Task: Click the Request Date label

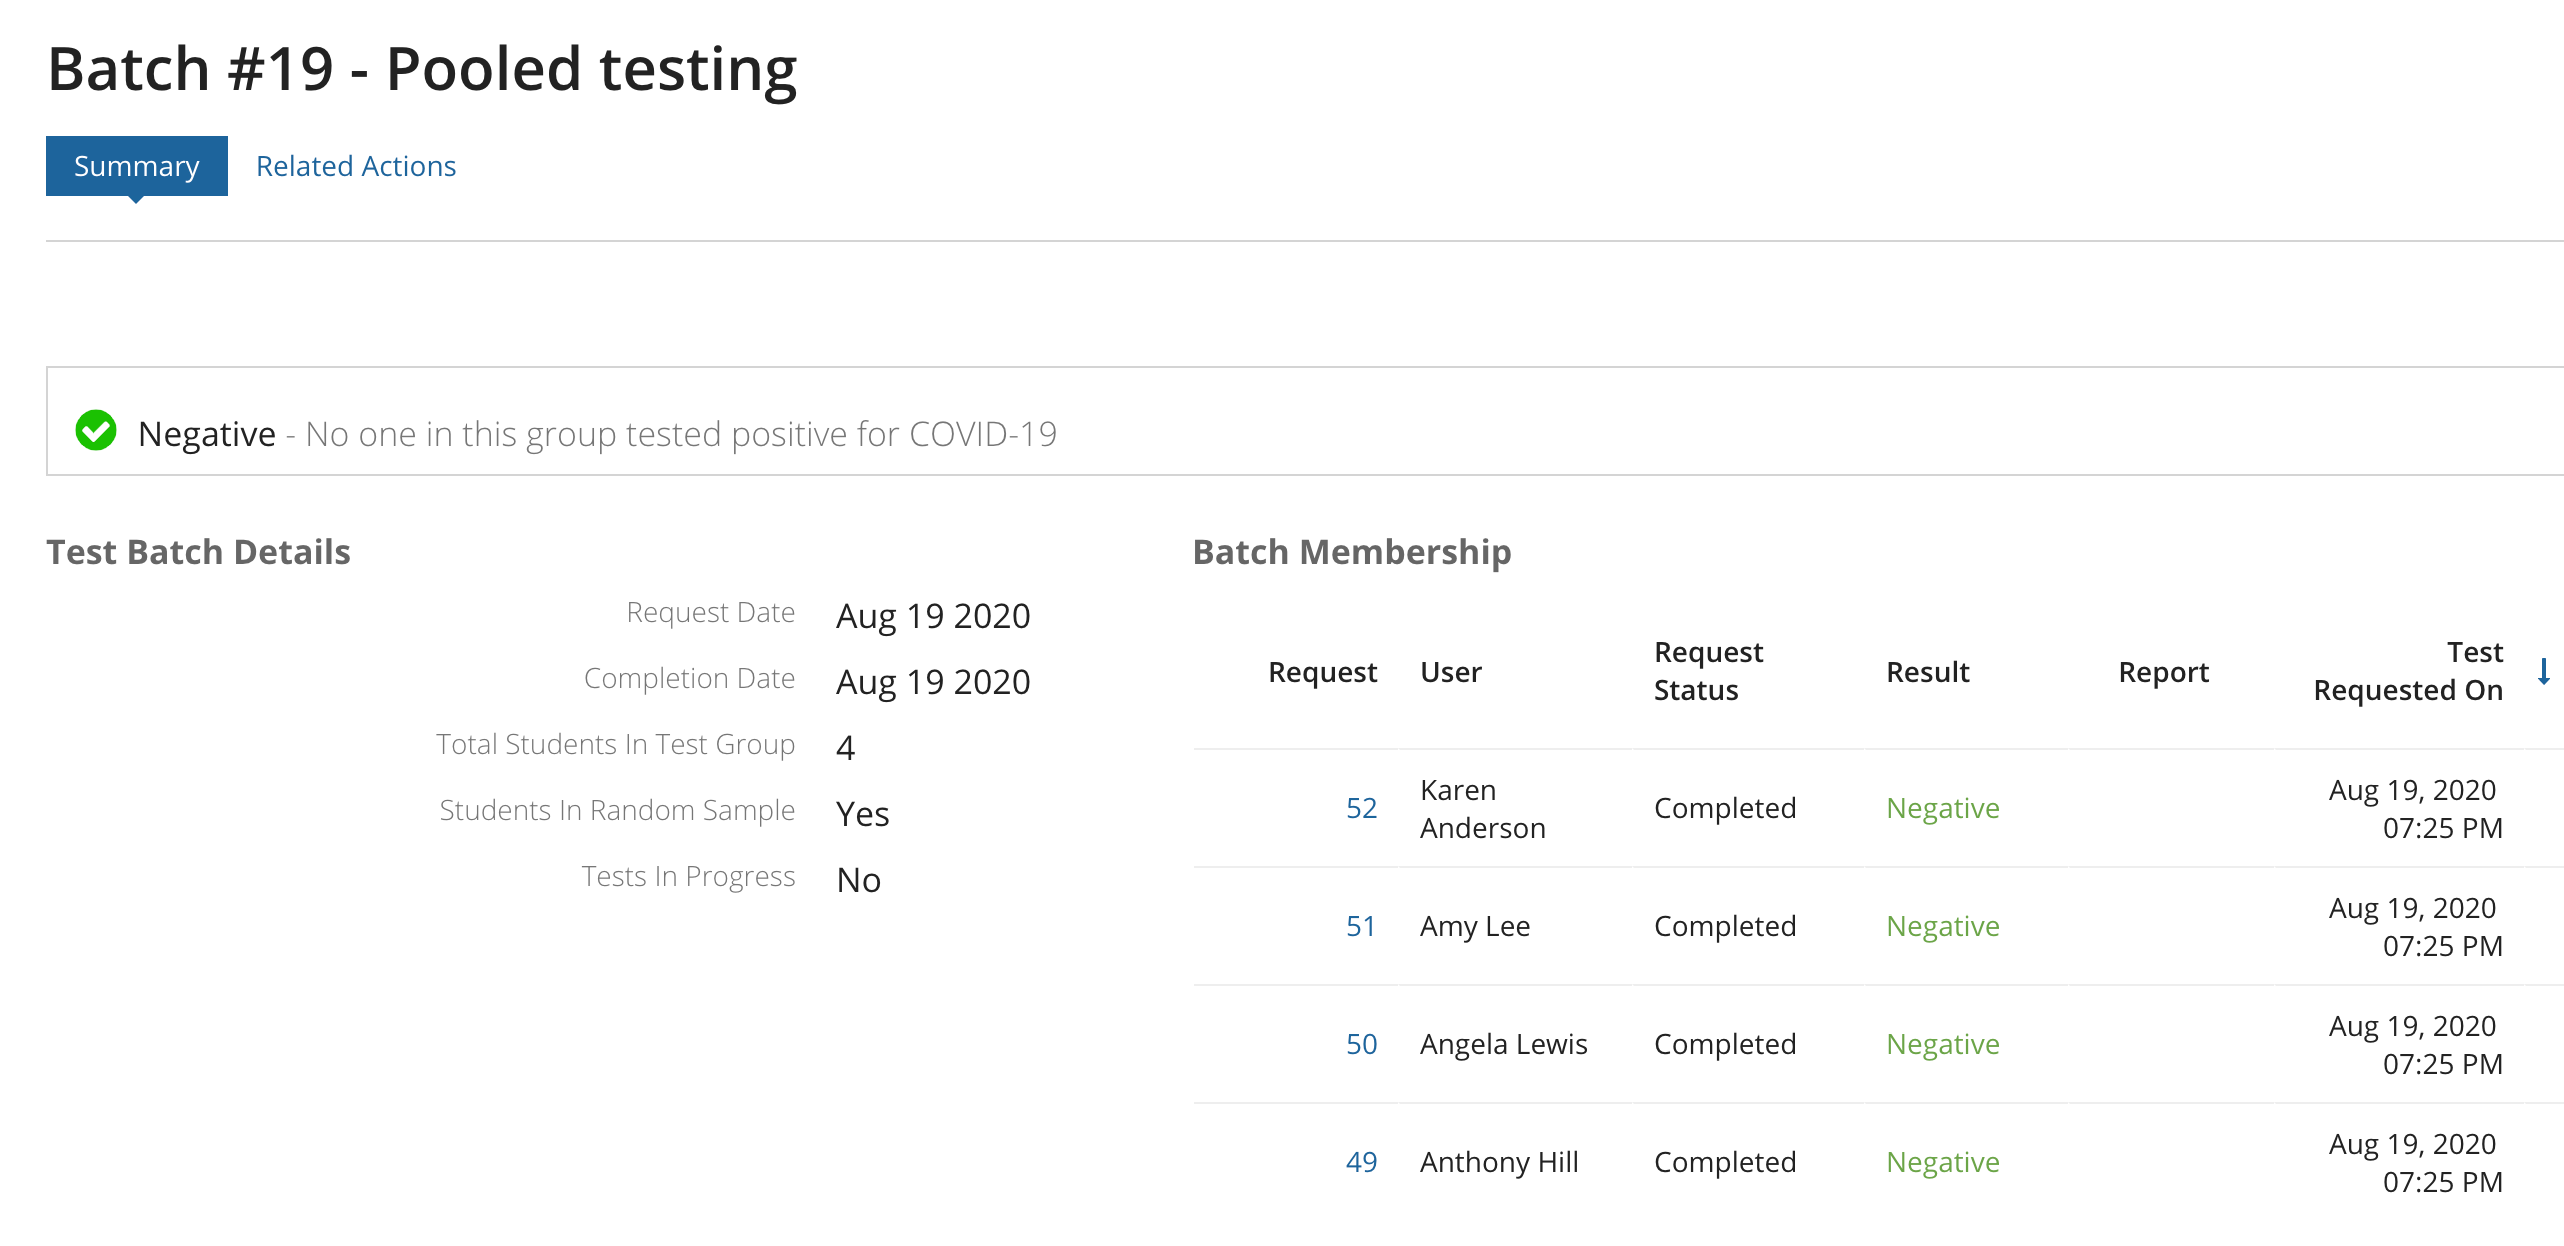Action: click(711, 612)
